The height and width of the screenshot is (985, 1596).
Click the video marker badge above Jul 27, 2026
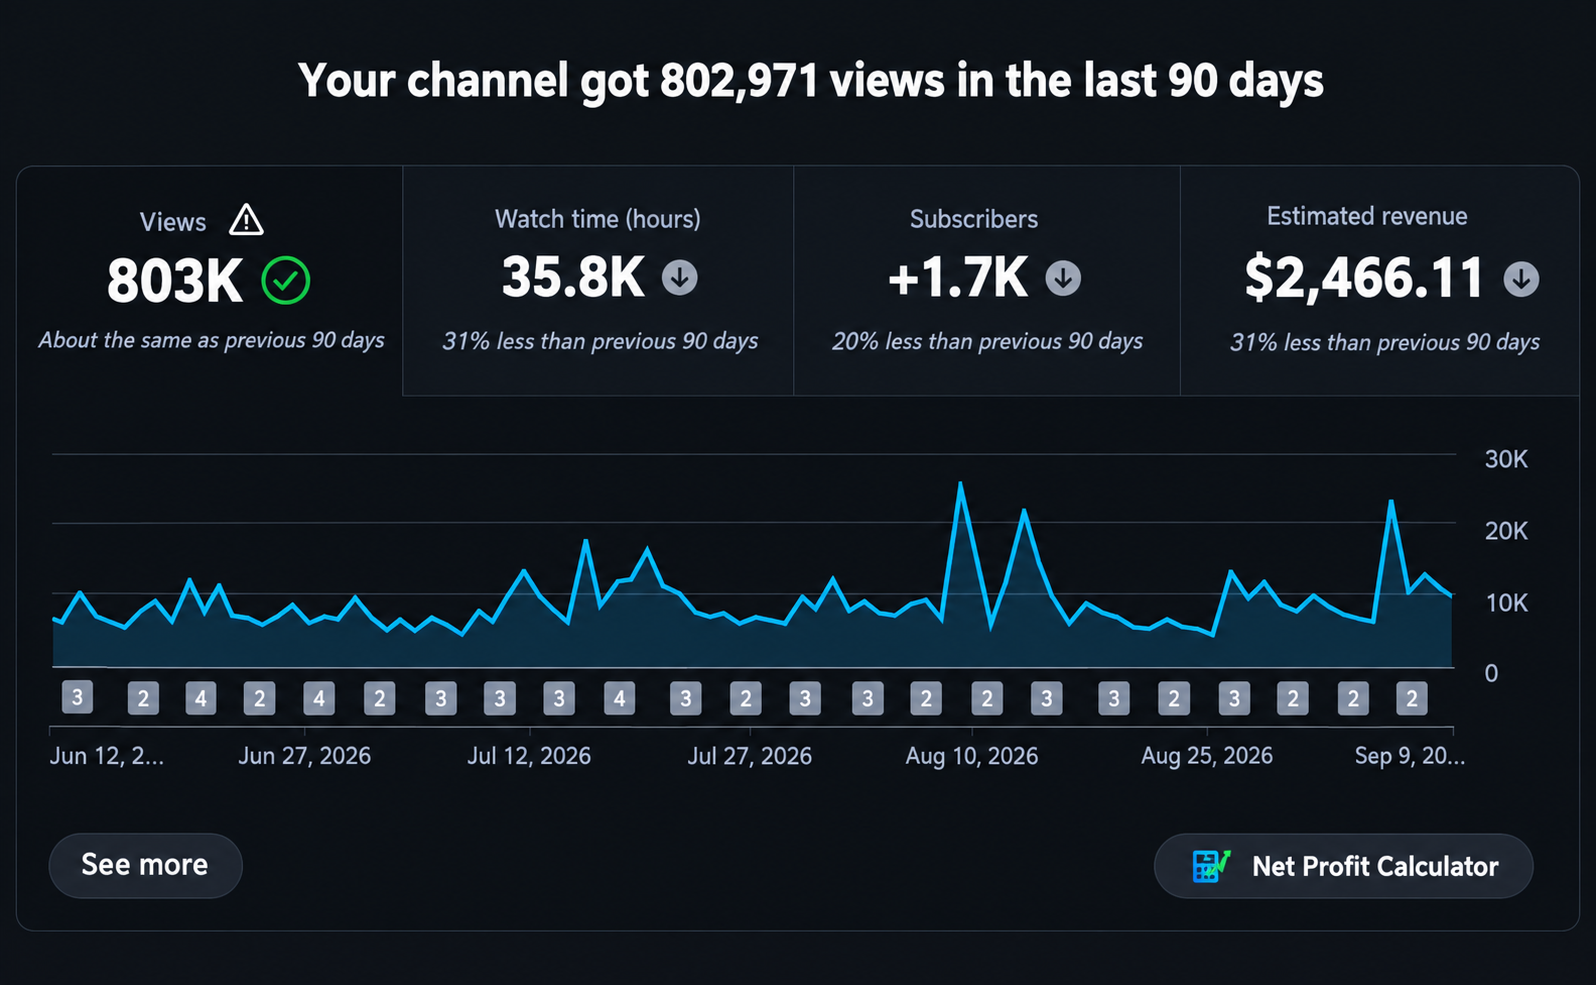click(x=746, y=698)
